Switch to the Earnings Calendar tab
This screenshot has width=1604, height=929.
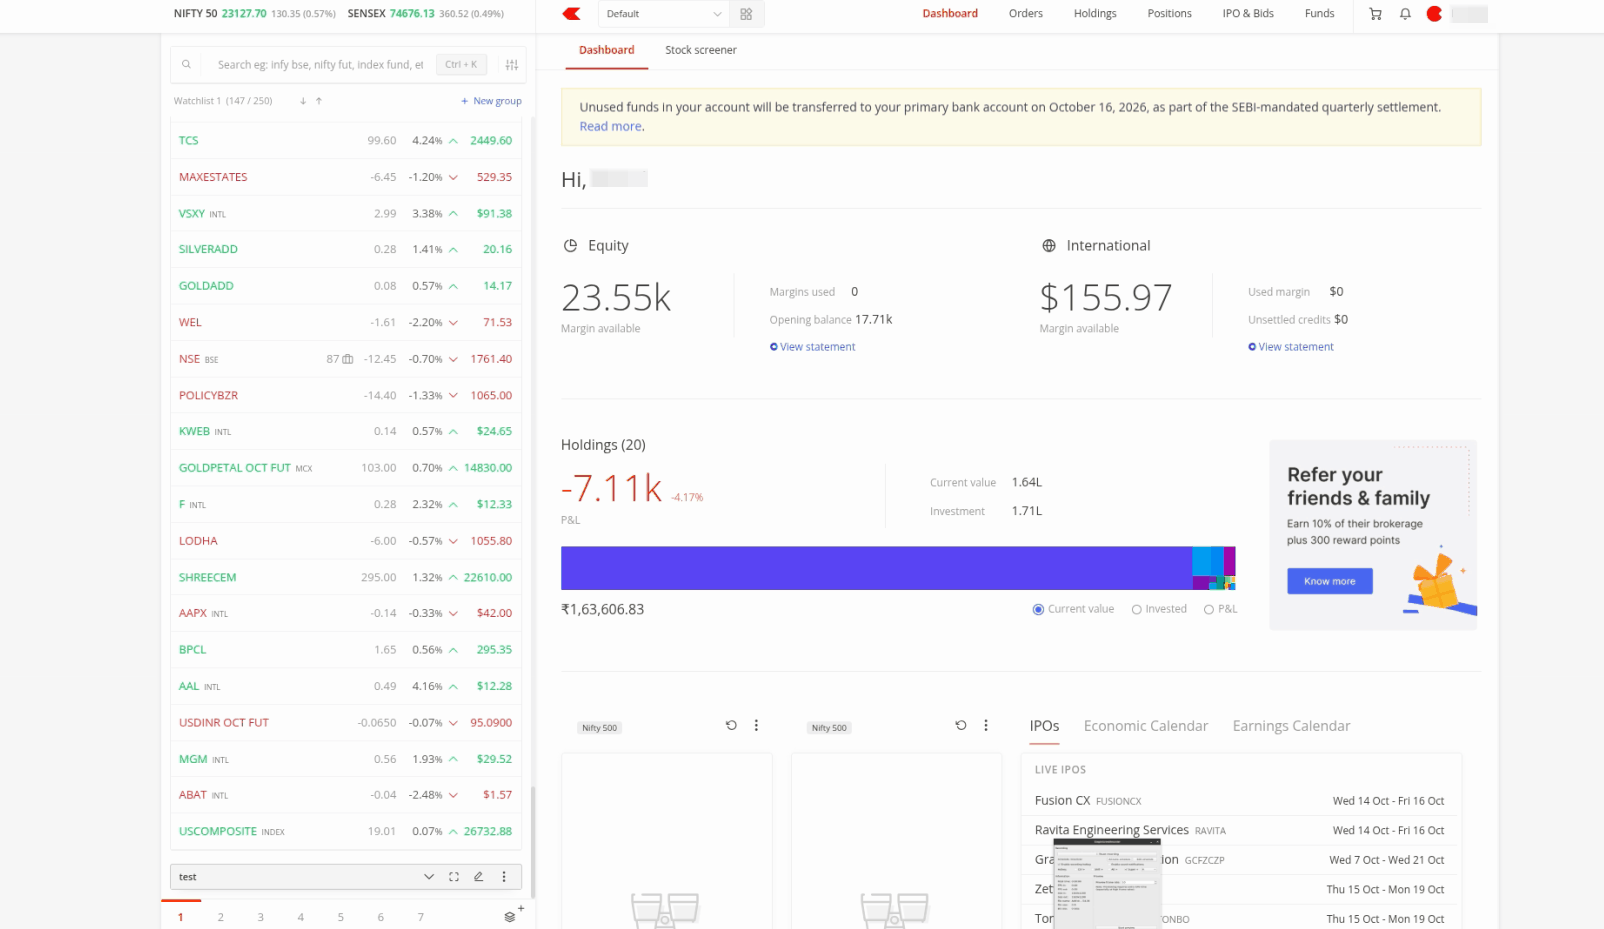click(x=1291, y=726)
